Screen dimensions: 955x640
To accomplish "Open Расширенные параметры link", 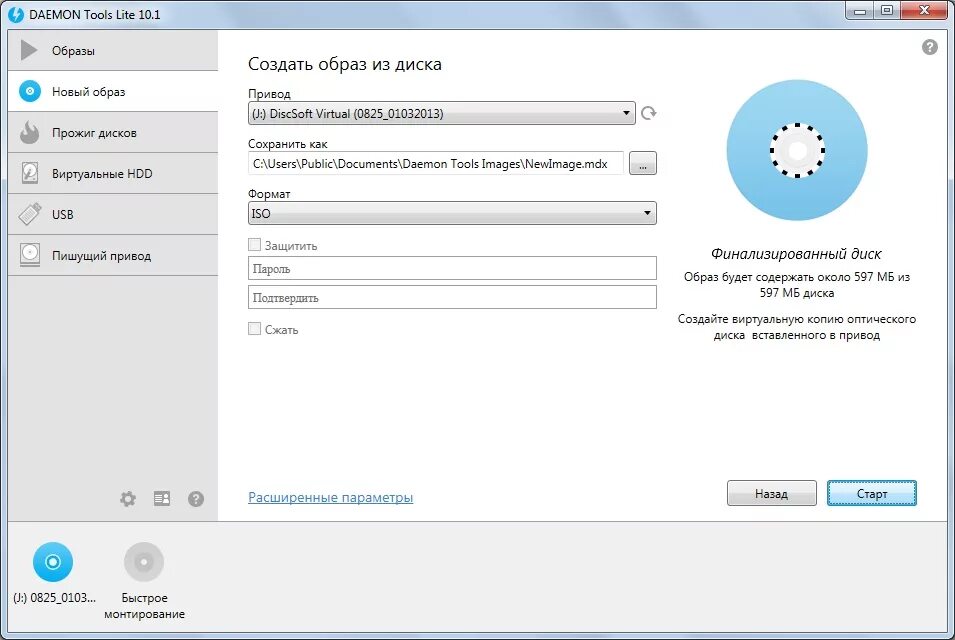I will [x=331, y=497].
